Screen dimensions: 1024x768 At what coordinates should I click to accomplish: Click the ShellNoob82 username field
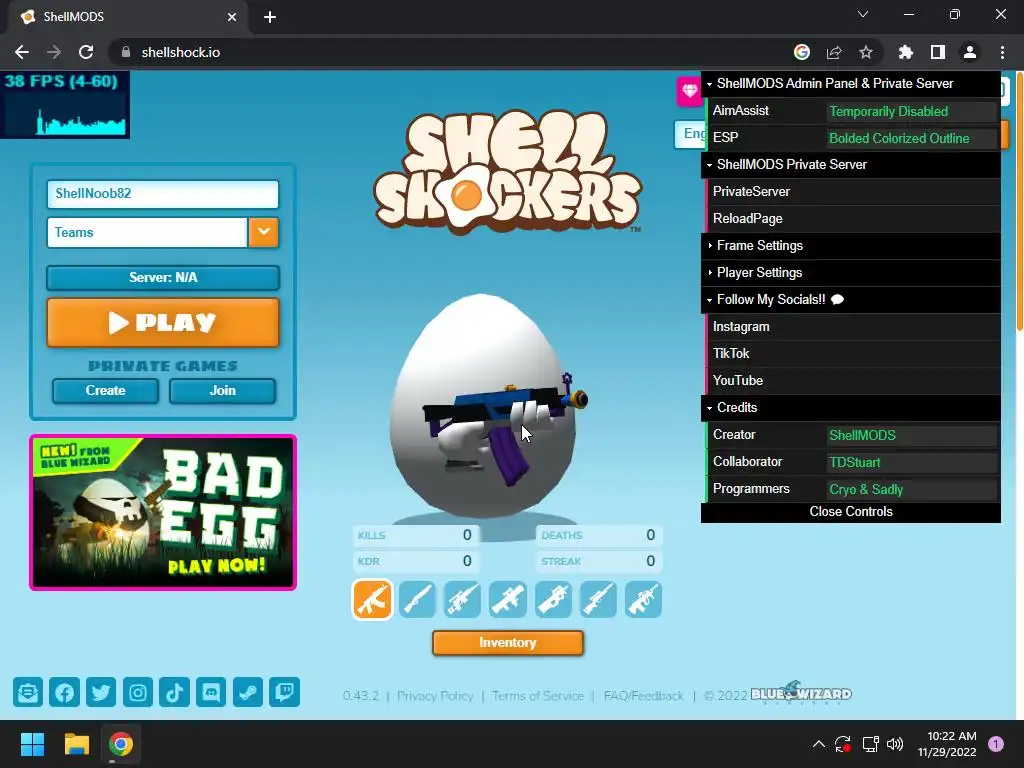pos(163,194)
